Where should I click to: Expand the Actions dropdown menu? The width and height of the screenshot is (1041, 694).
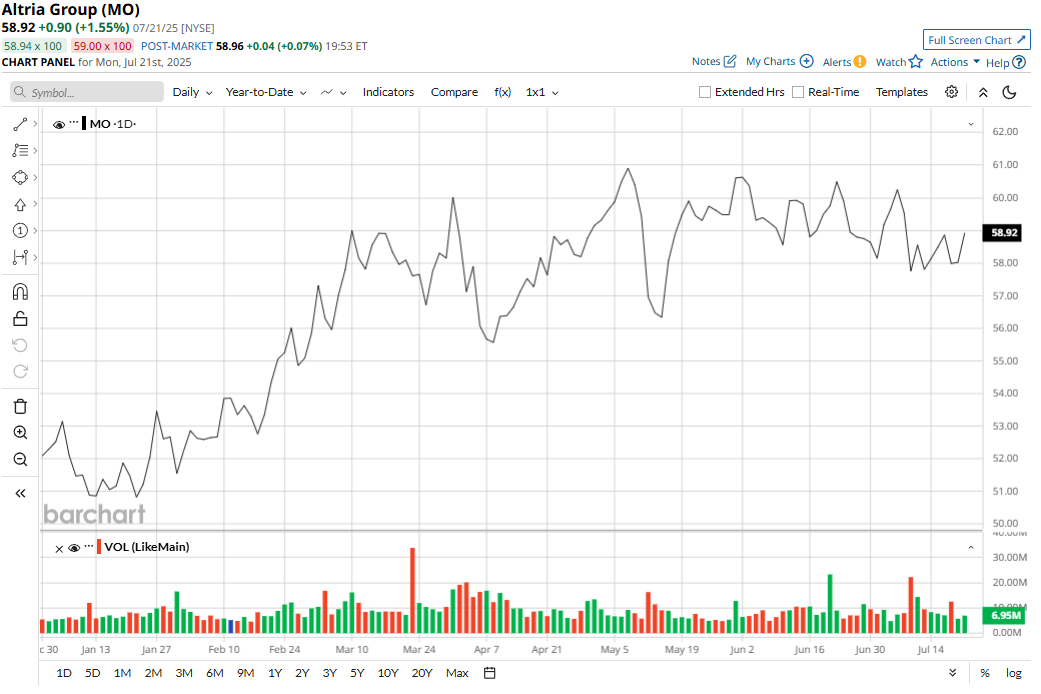coord(955,62)
